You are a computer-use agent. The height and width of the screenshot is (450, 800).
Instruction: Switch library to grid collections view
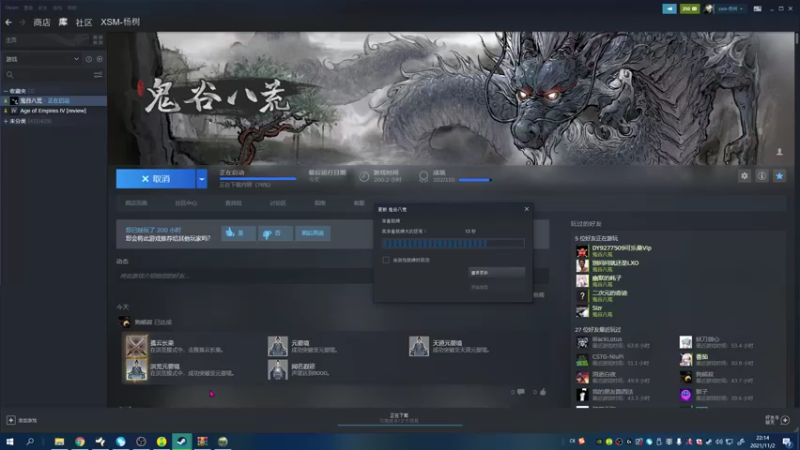click(x=97, y=40)
